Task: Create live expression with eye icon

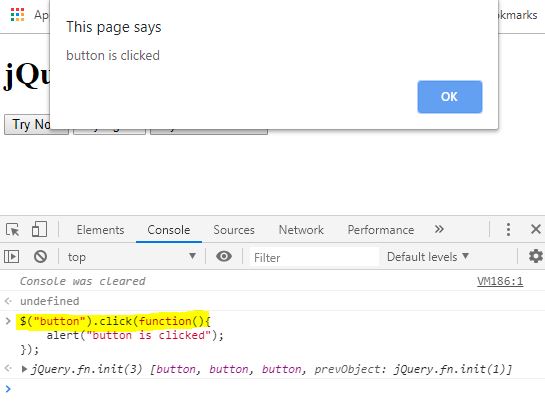Action: [224, 257]
